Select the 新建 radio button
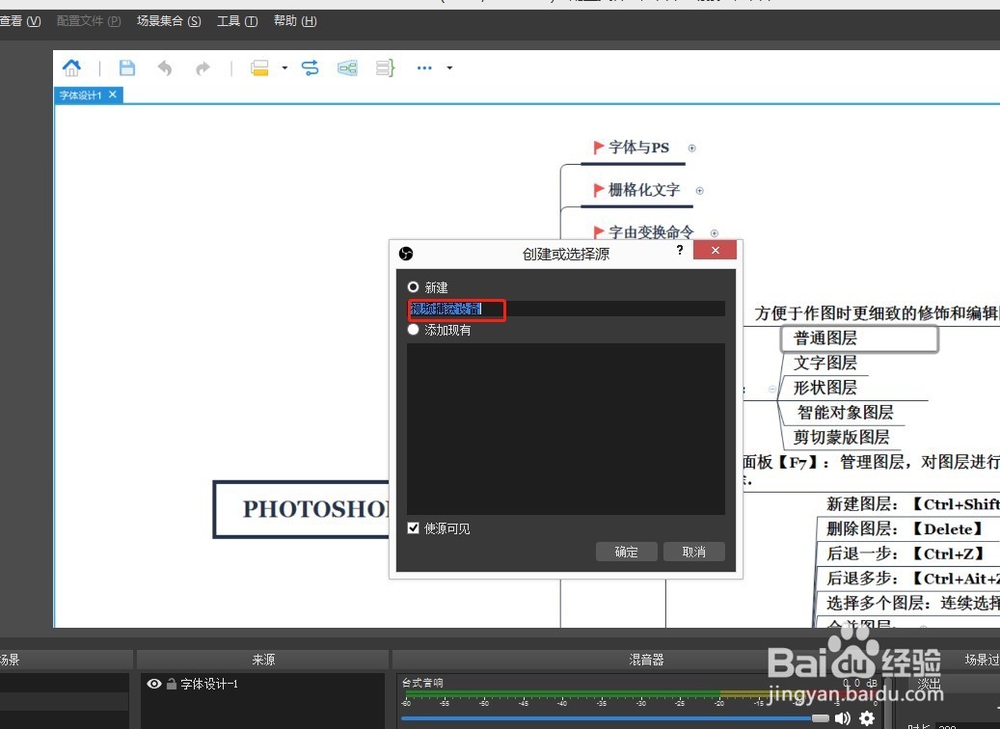The width and height of the screenshot is (1000, 729). point(413,287)
